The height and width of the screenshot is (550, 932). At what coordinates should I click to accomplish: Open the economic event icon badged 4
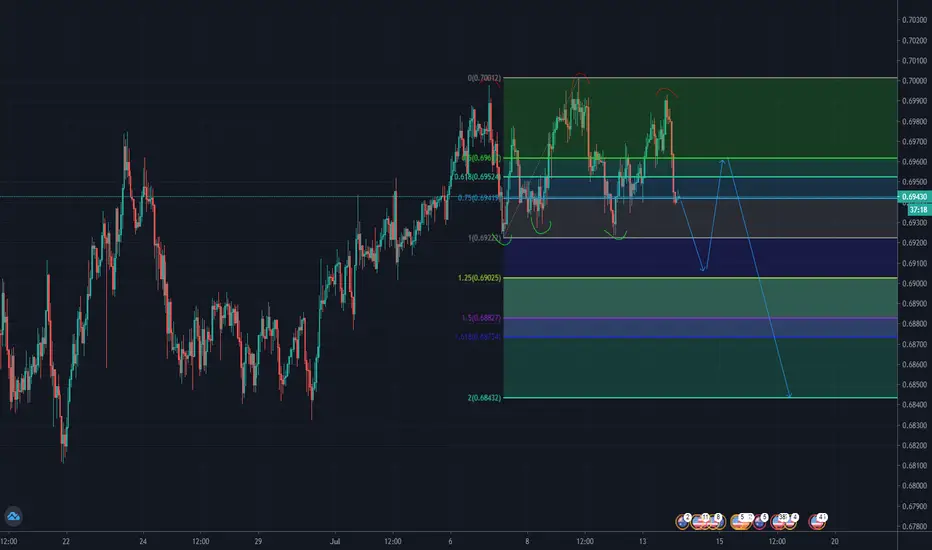pos(791,522)
